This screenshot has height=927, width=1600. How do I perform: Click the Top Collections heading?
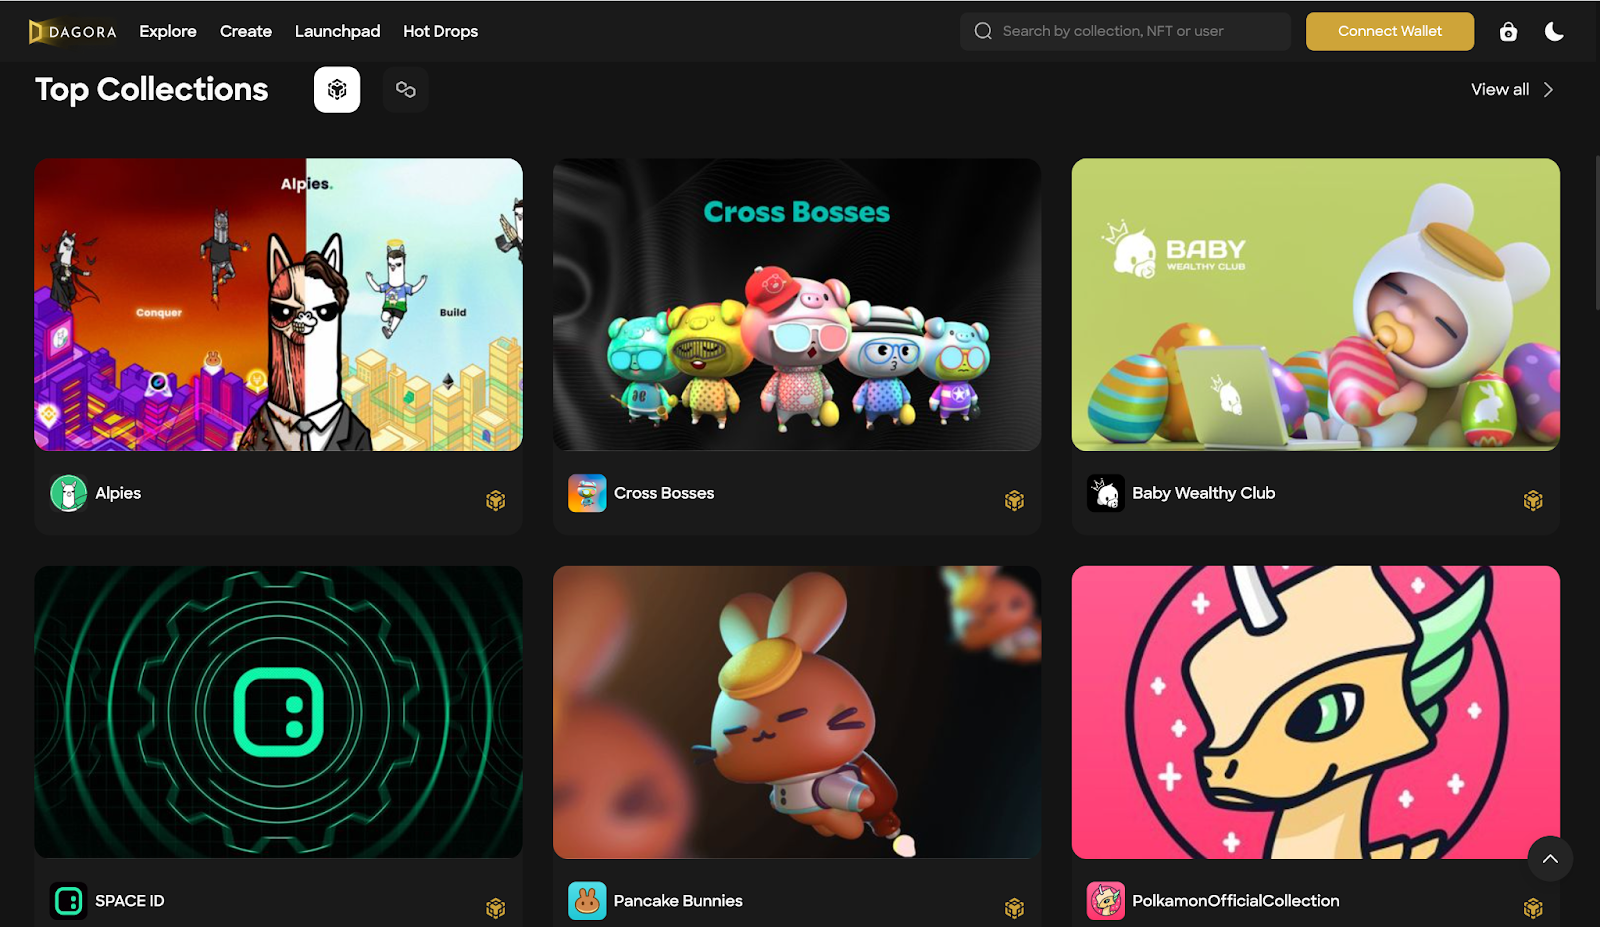[x=152, y=90]
